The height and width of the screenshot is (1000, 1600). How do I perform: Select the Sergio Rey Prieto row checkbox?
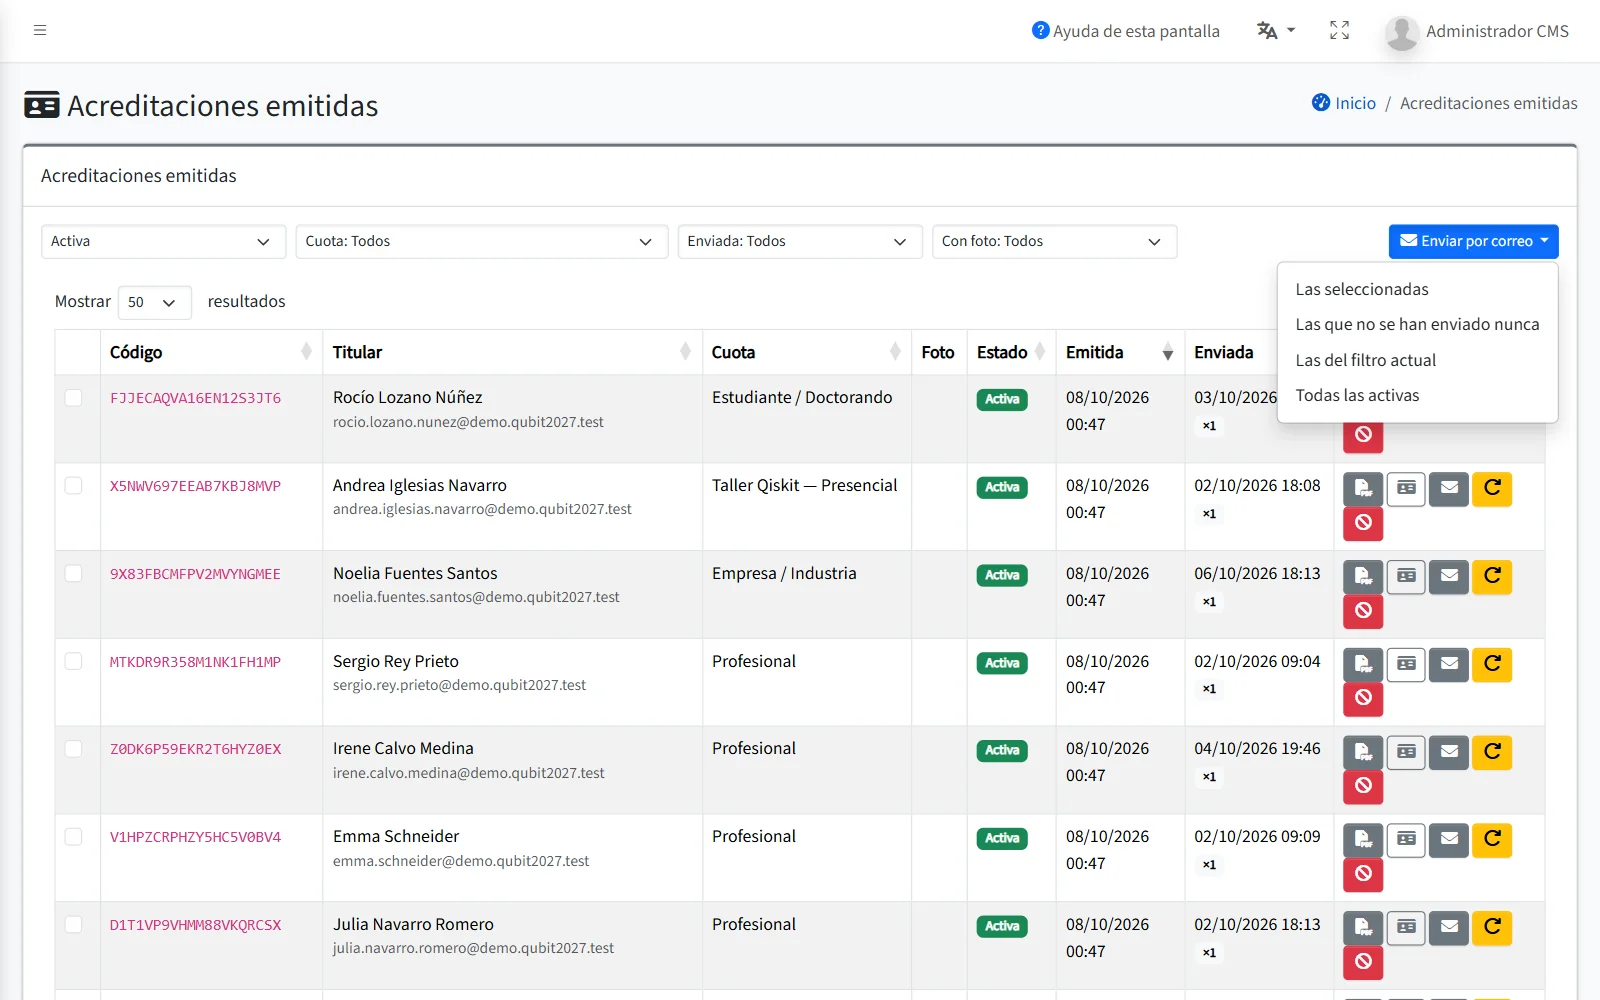coord(74,662)
